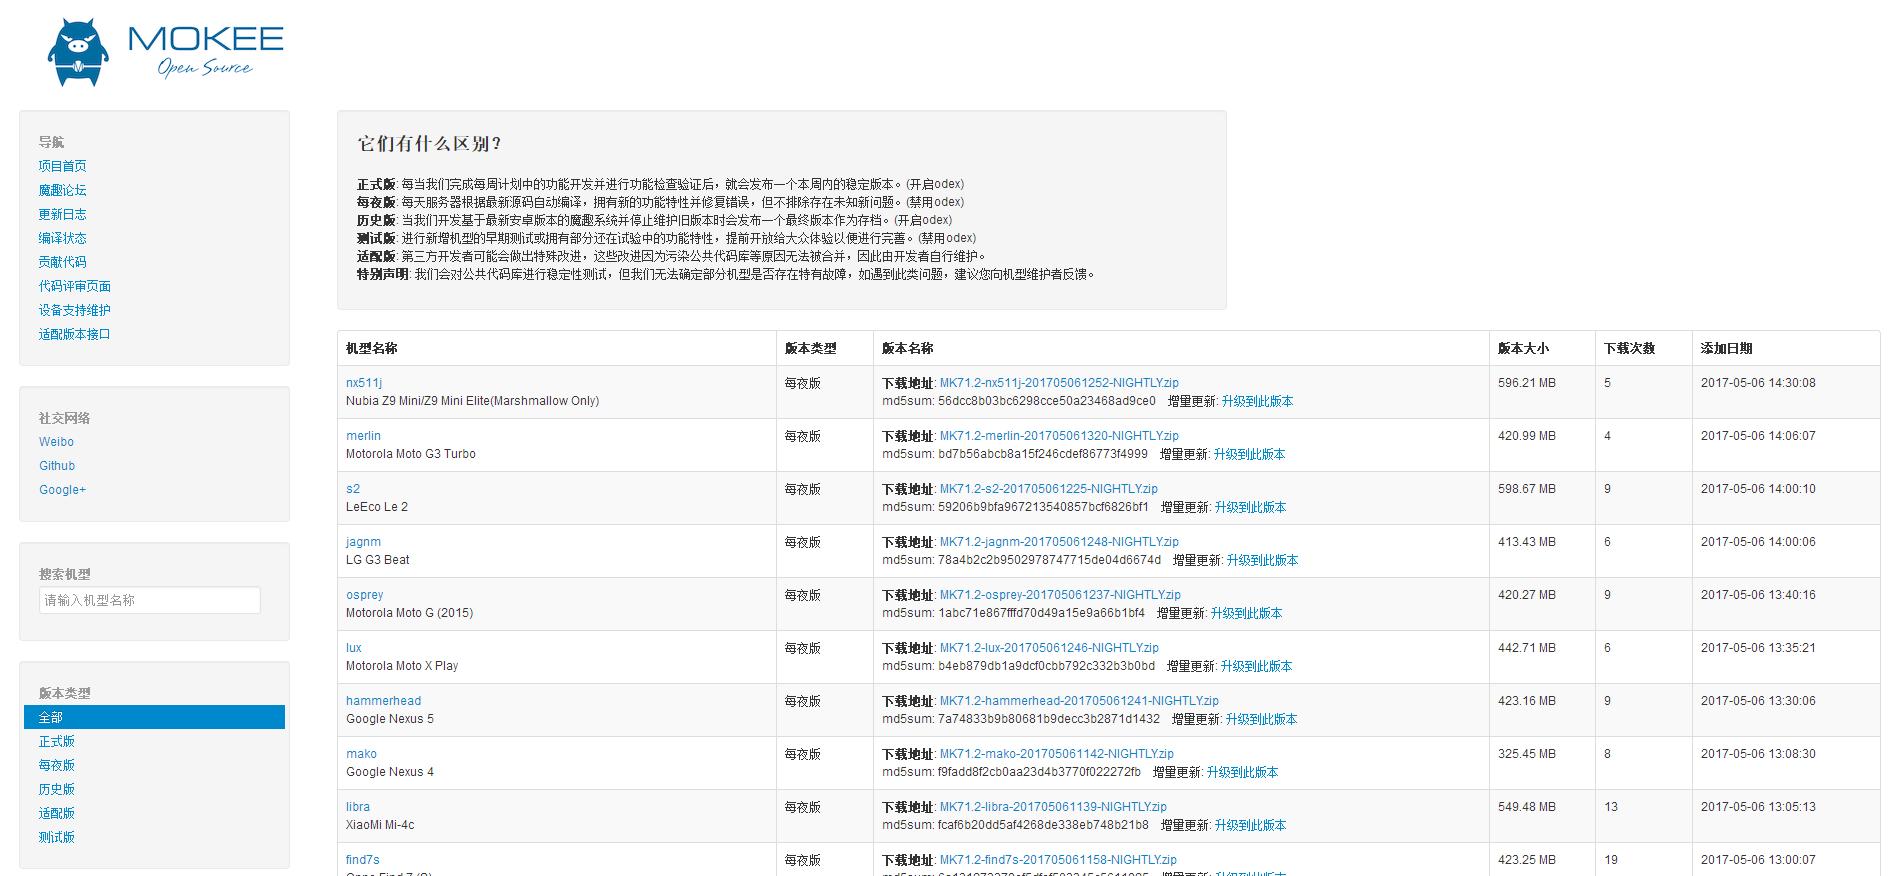The image size is (1893, 876).
Task: Go to the 魔趣论坛 forum link
Action: [63, 190]
